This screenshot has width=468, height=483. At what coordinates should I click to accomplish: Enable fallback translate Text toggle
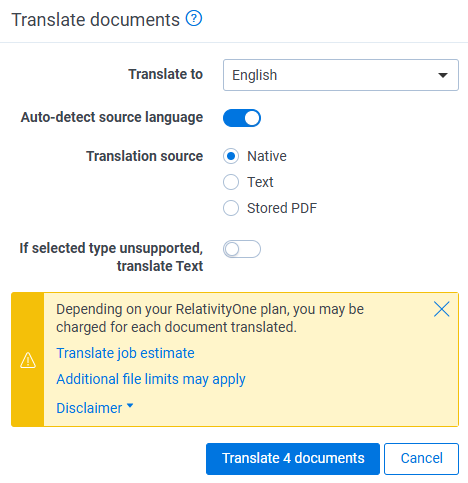(x=242, y=249)
